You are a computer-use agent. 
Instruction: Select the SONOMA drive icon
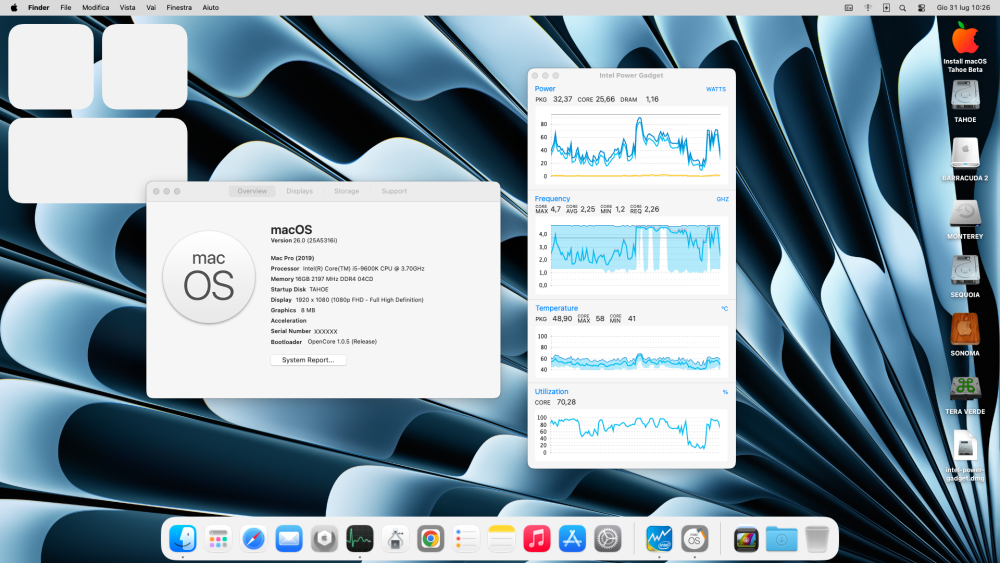point(965,334)
